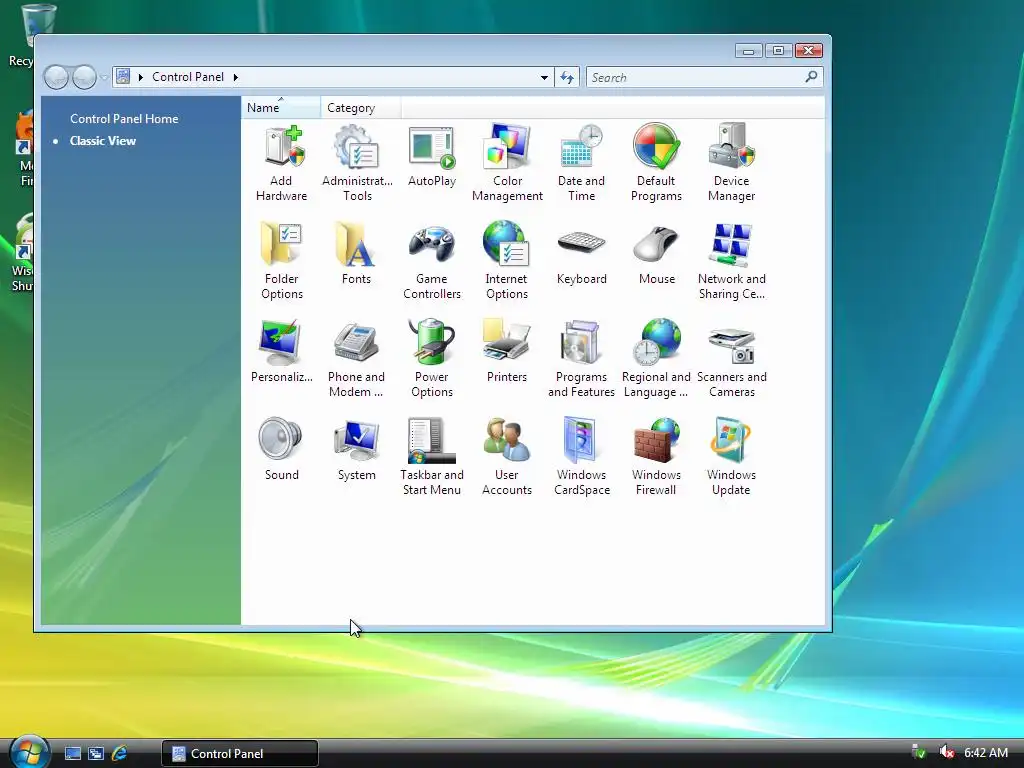Open Folder Options
This screenshot has height=768, width=1024.
click(x=281, y=261)
